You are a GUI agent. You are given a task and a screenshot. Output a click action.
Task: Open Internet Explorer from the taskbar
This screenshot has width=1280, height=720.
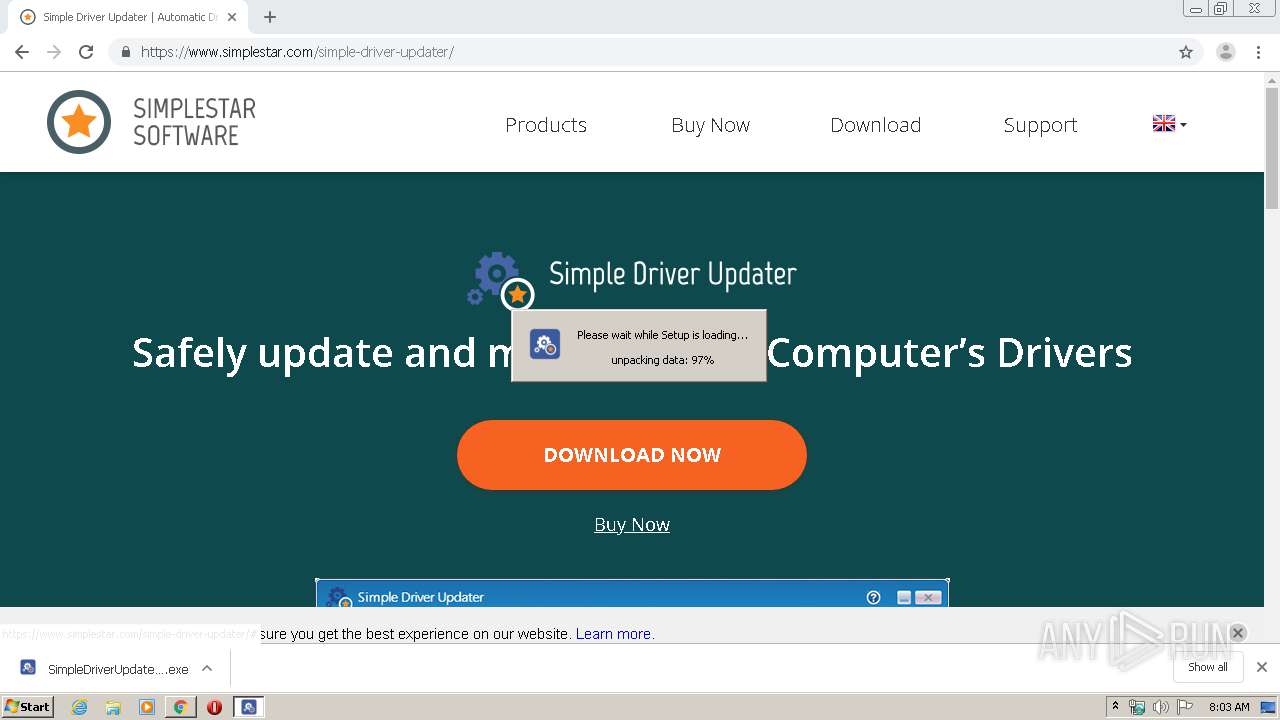coord(79,707)
